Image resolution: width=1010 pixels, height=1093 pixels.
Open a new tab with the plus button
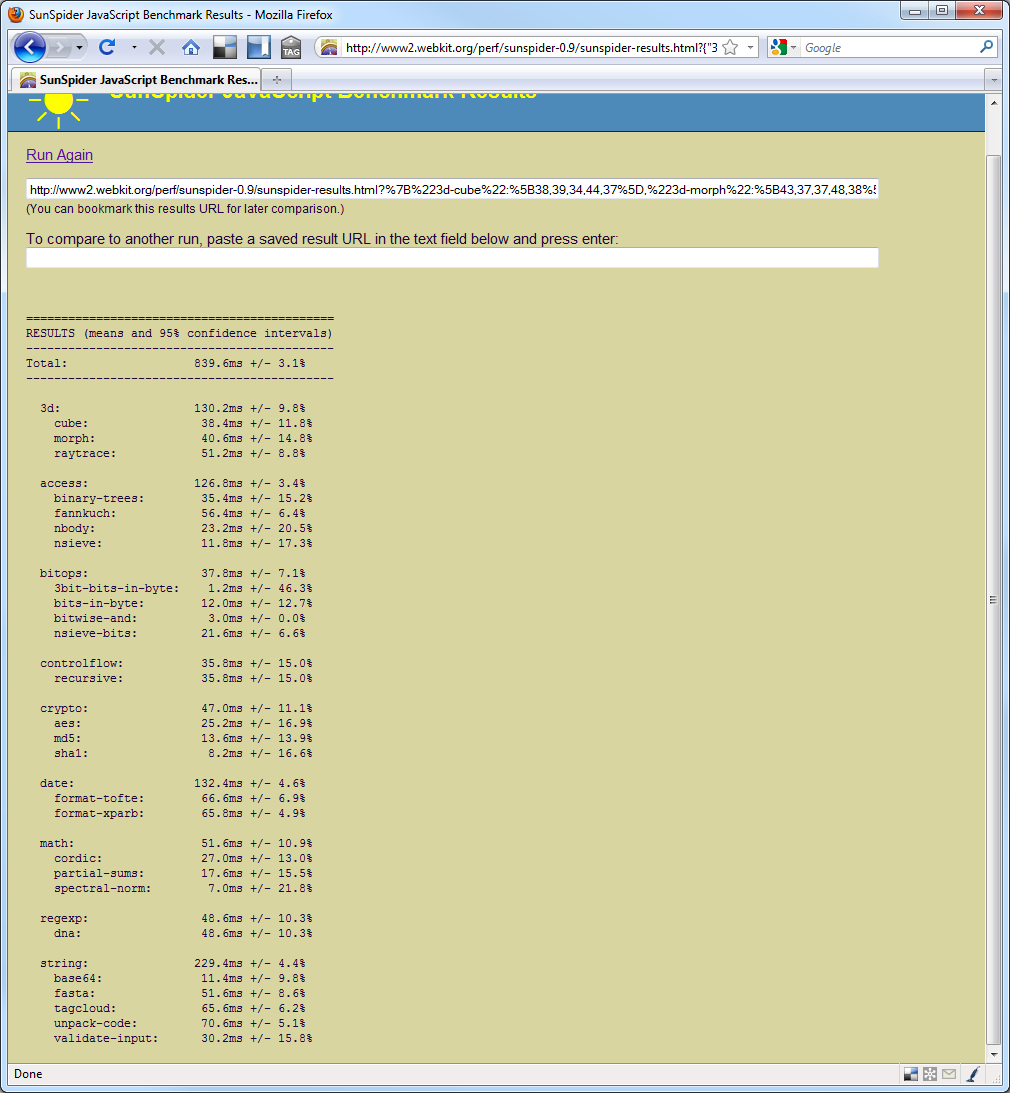click(x=277, y=79)
